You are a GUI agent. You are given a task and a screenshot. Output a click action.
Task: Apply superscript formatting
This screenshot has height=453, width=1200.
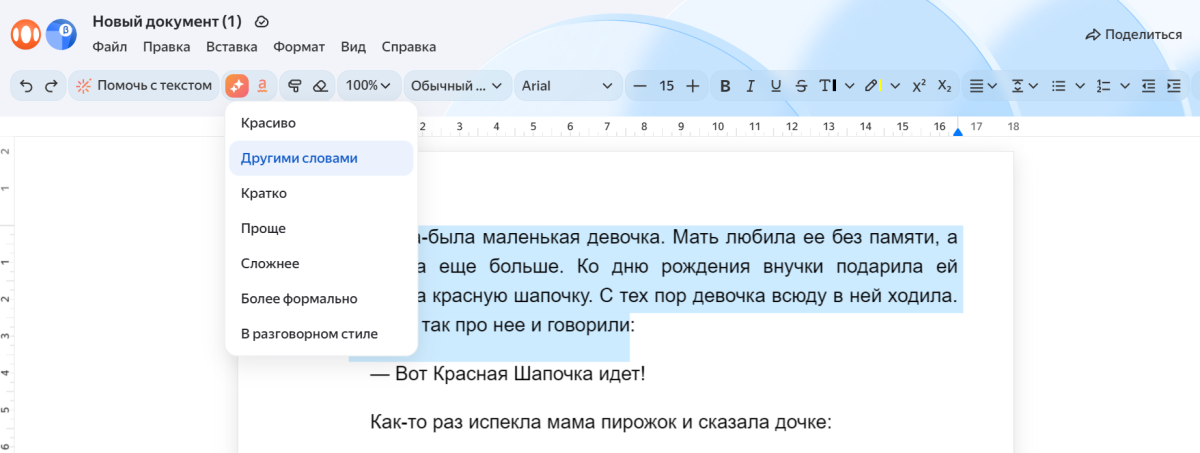pos(919,86)
